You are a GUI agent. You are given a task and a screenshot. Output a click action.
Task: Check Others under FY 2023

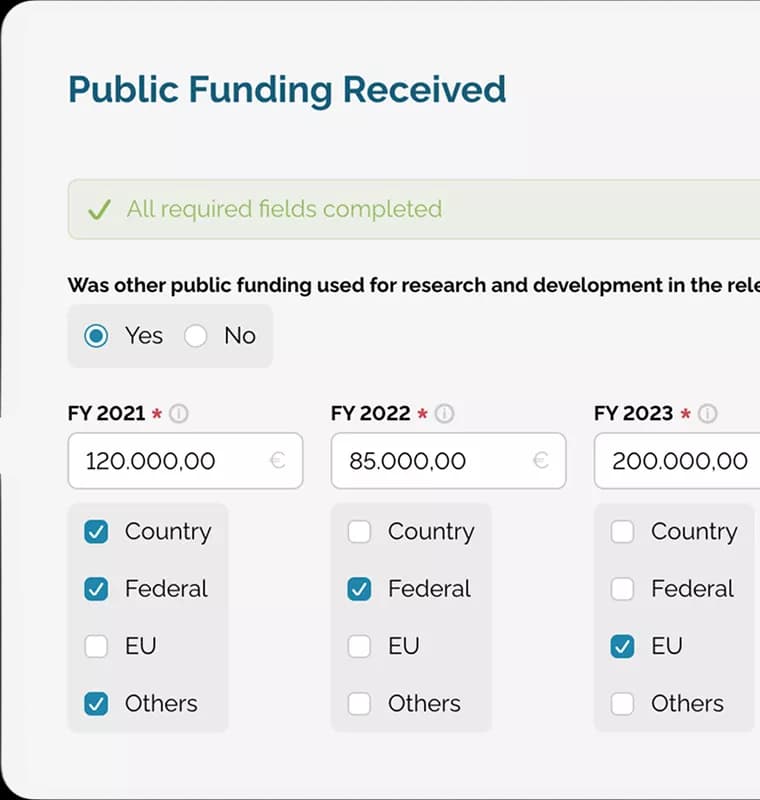pyautogui.click(x=622, y=704)
